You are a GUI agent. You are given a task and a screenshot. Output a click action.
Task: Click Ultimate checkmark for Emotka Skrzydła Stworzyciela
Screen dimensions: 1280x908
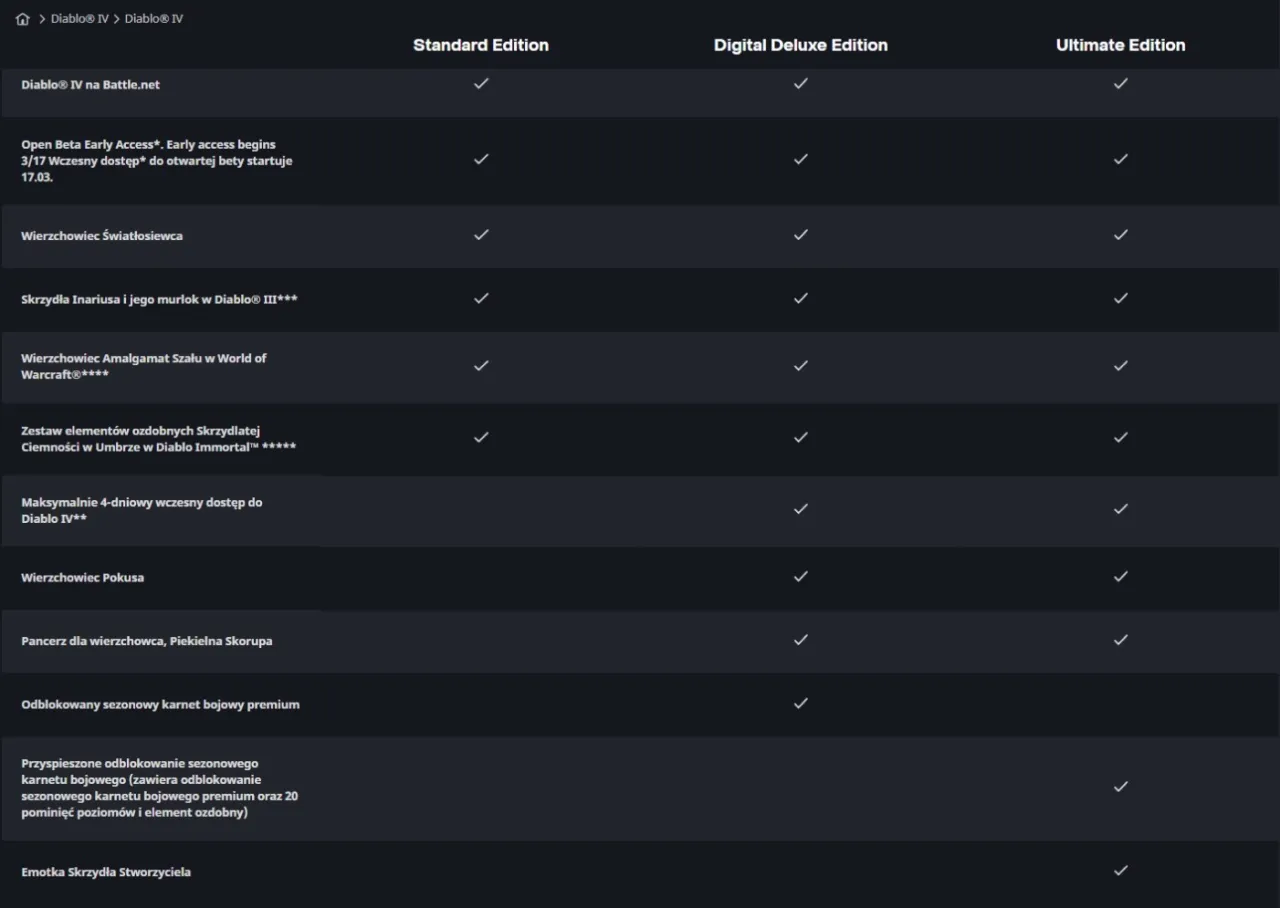click(1120, 871)
